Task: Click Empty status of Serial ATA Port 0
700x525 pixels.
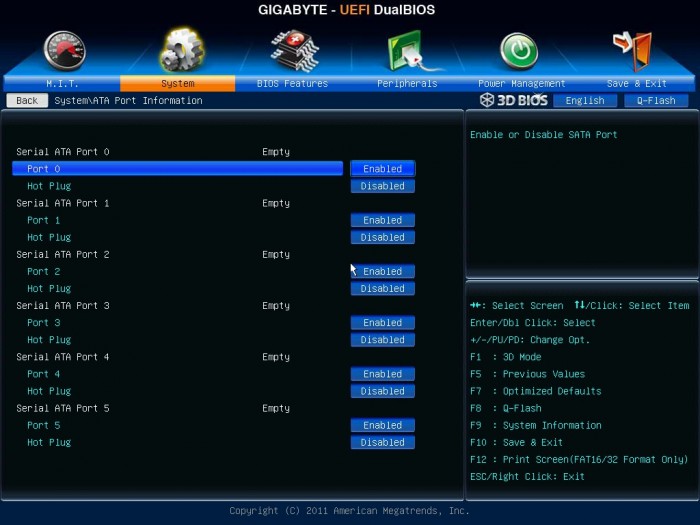Action: (x=276, y=152)
